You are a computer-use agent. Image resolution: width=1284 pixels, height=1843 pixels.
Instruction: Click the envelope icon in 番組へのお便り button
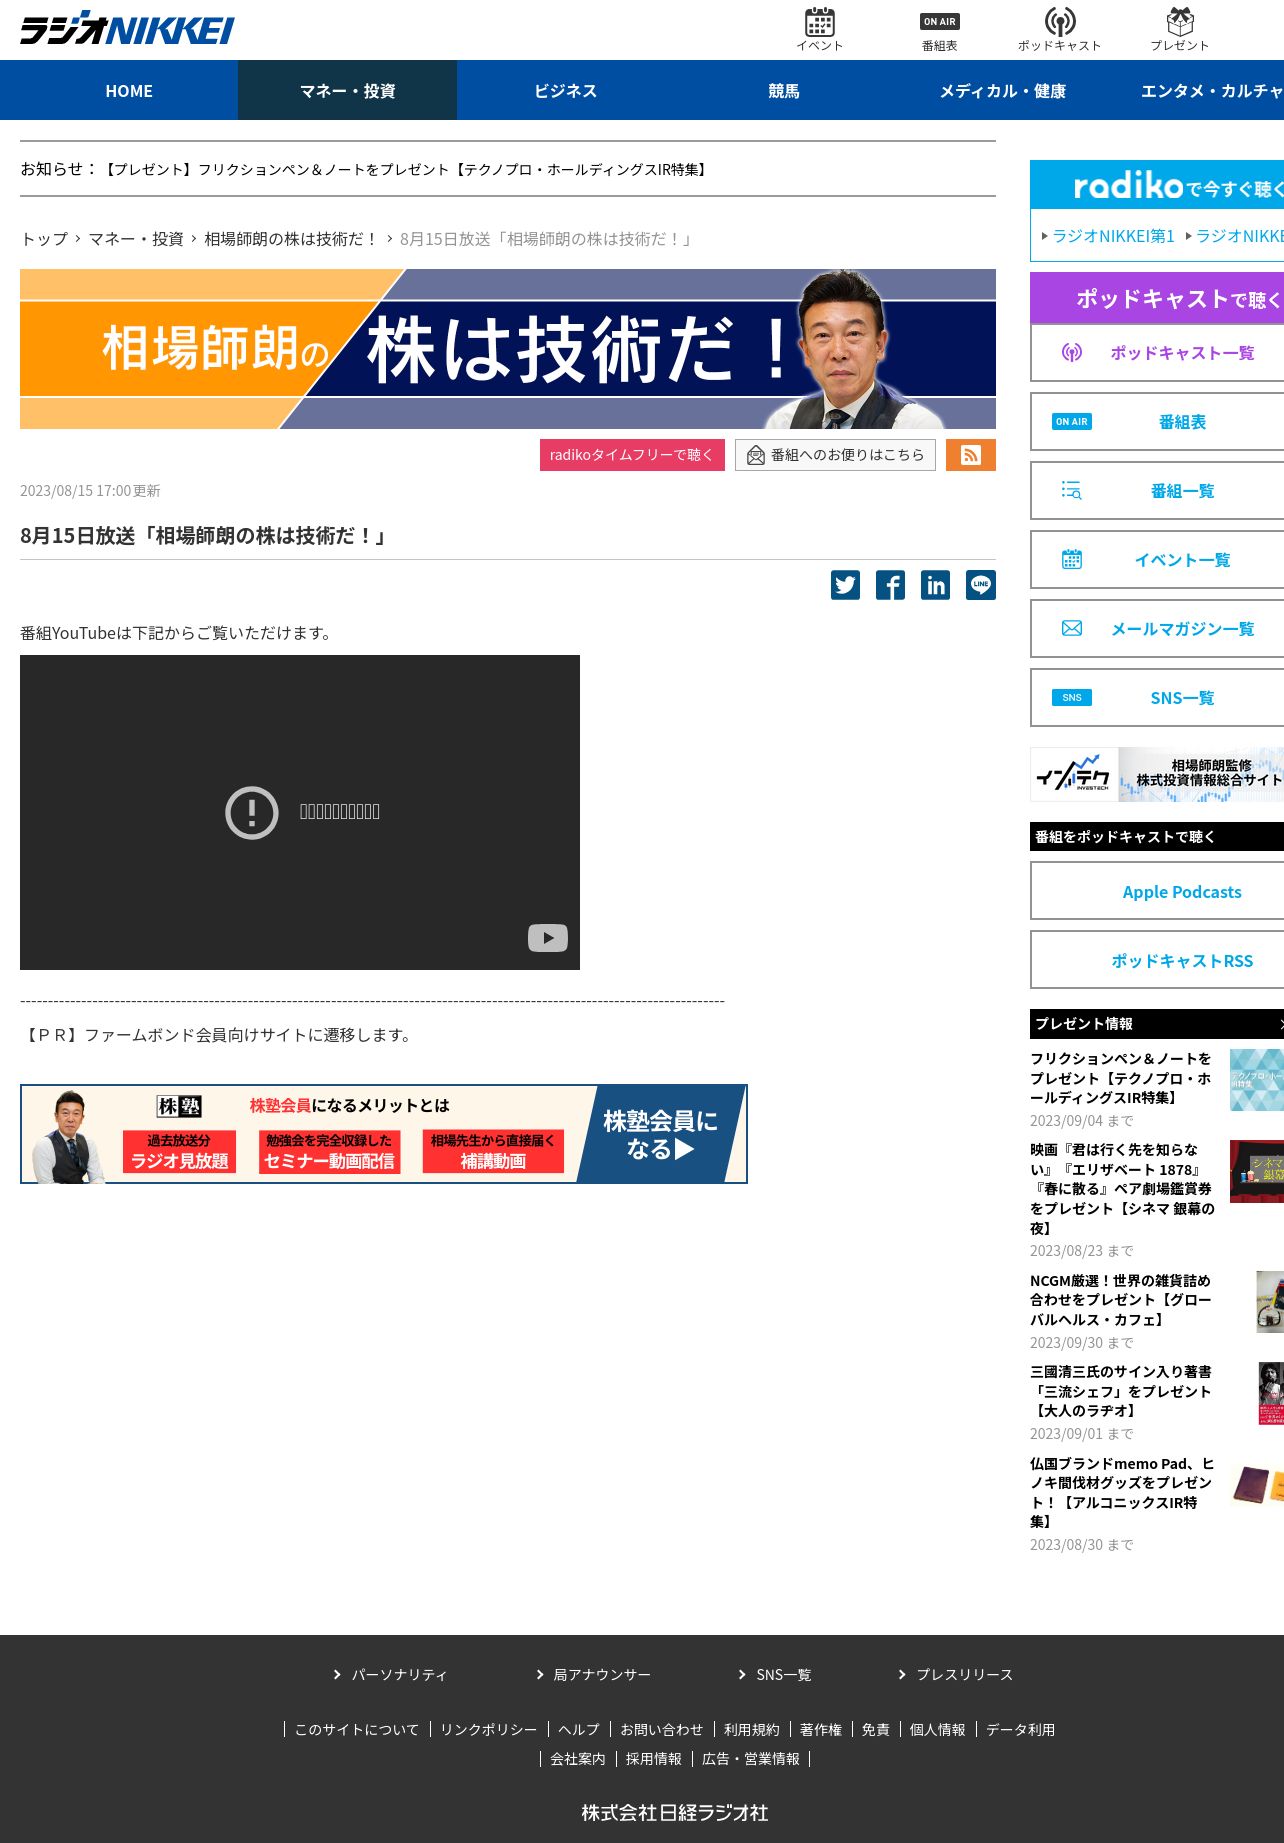[756, 456]
